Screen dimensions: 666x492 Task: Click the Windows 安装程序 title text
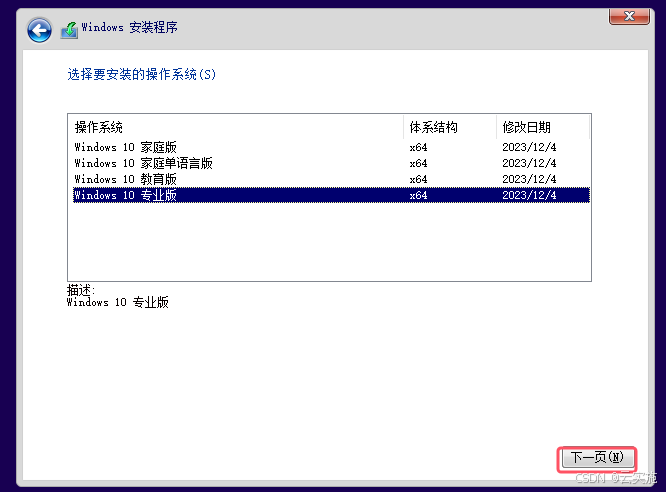click(130, 28)
